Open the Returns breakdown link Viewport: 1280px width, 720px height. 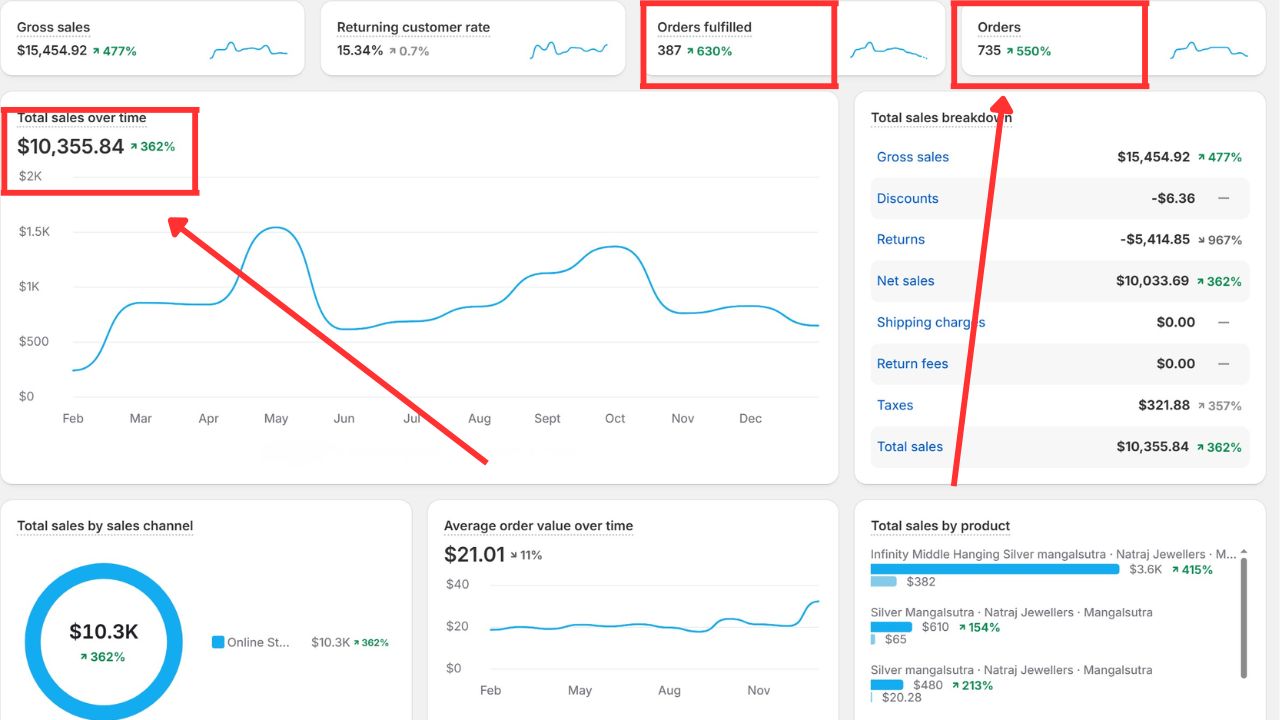tap(901, 239)
